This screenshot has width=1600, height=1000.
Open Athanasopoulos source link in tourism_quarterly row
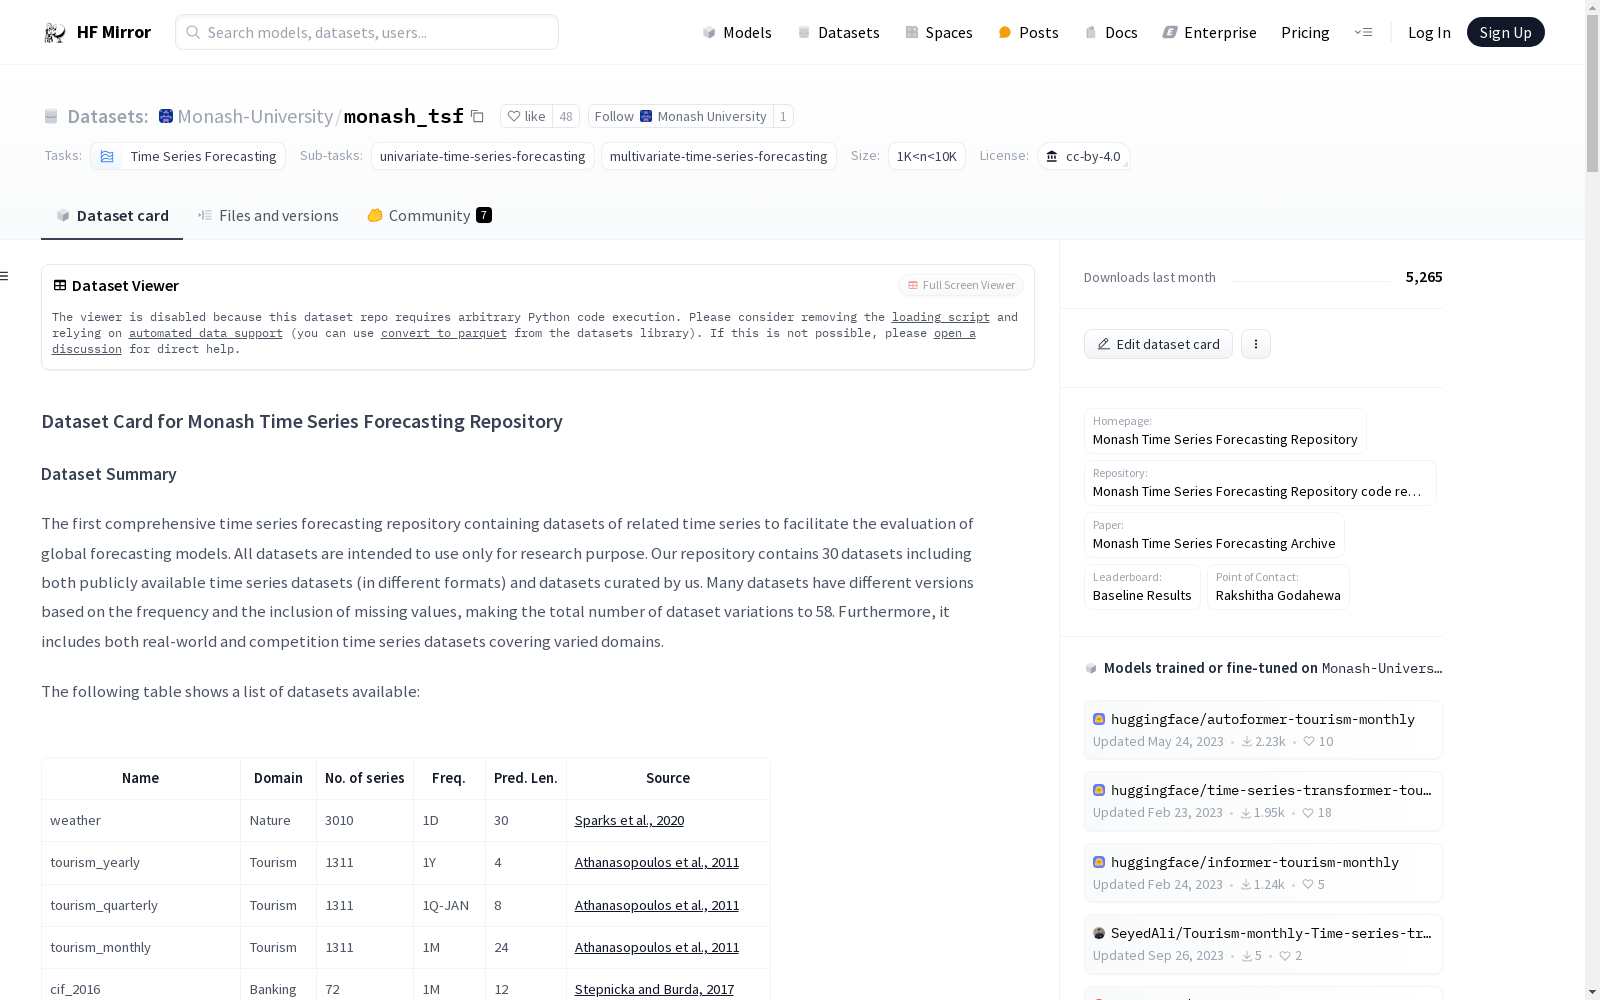pos(657,905)
